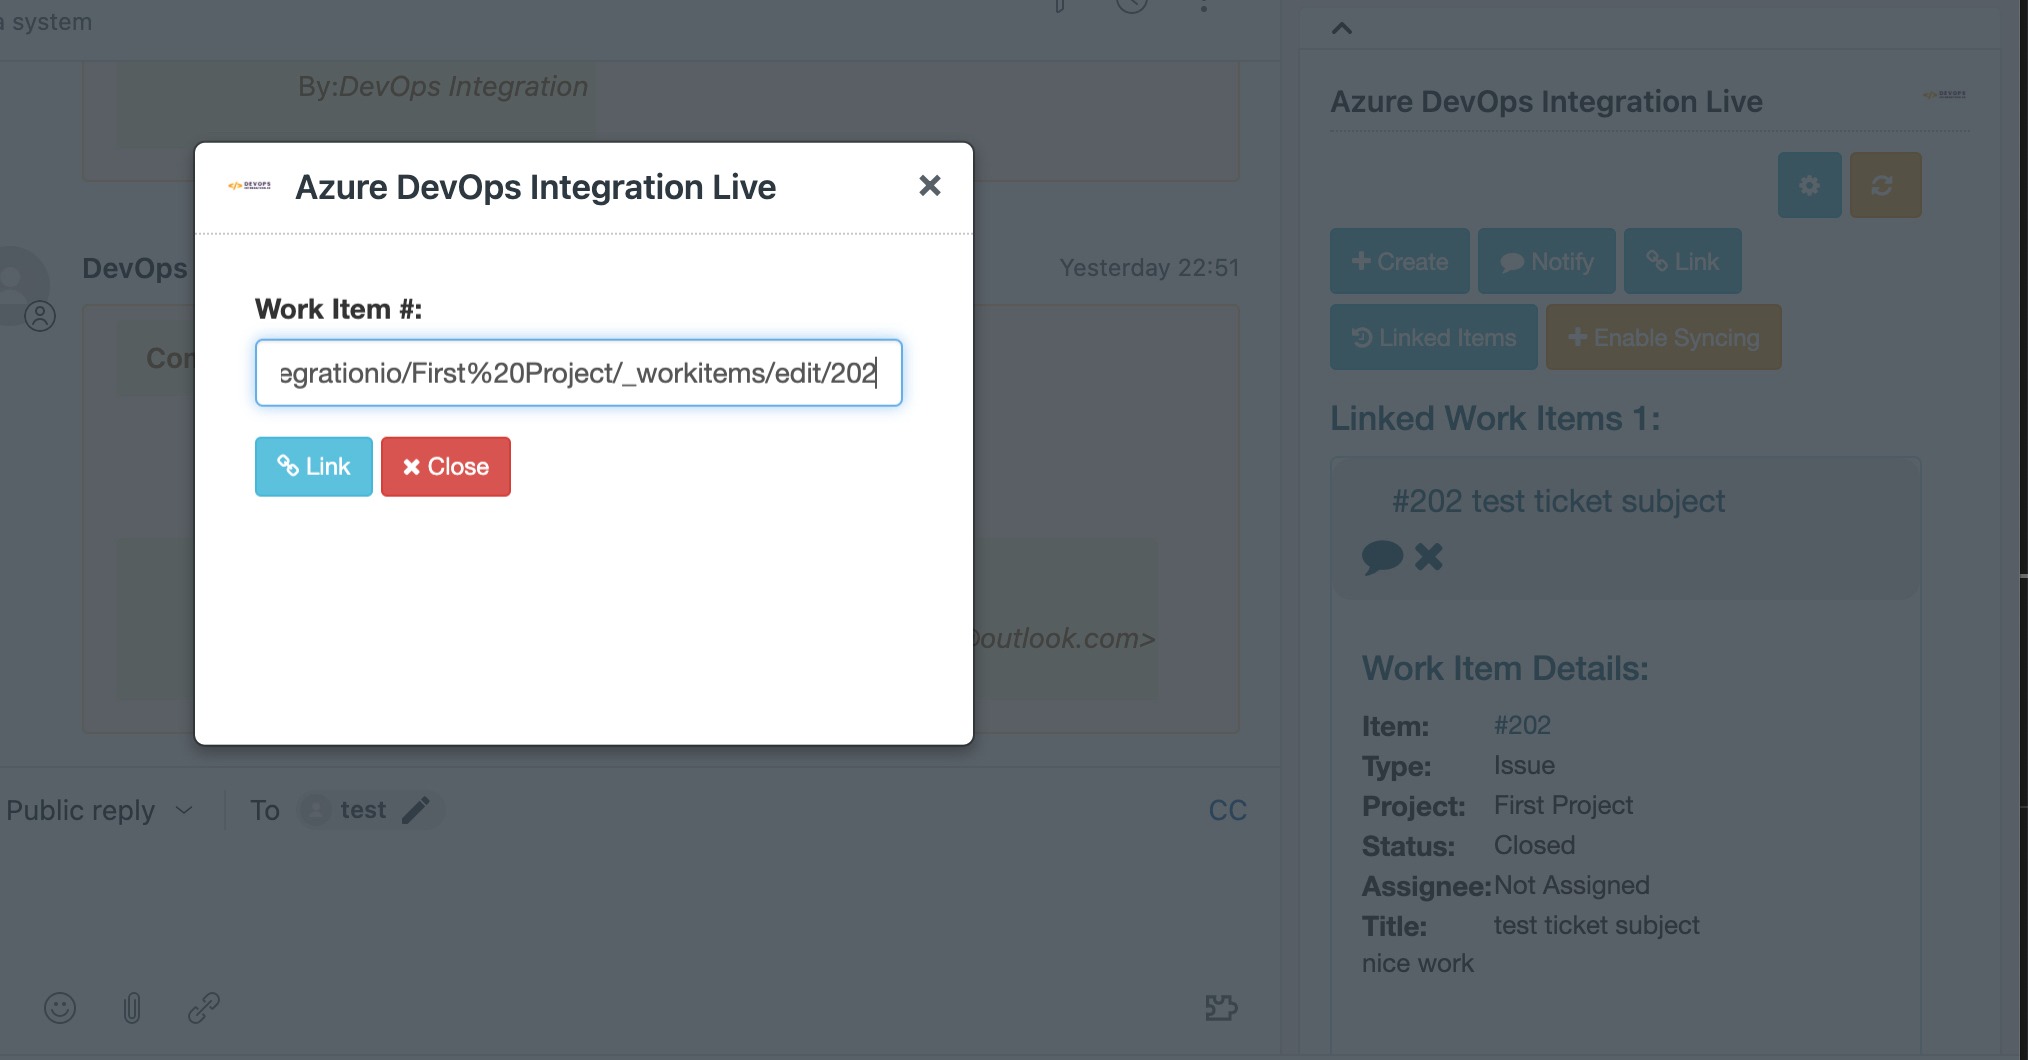2028x1060 pixels.
Task: Click the By:DevOps Integration text
Action: click(x=443, y=87)
